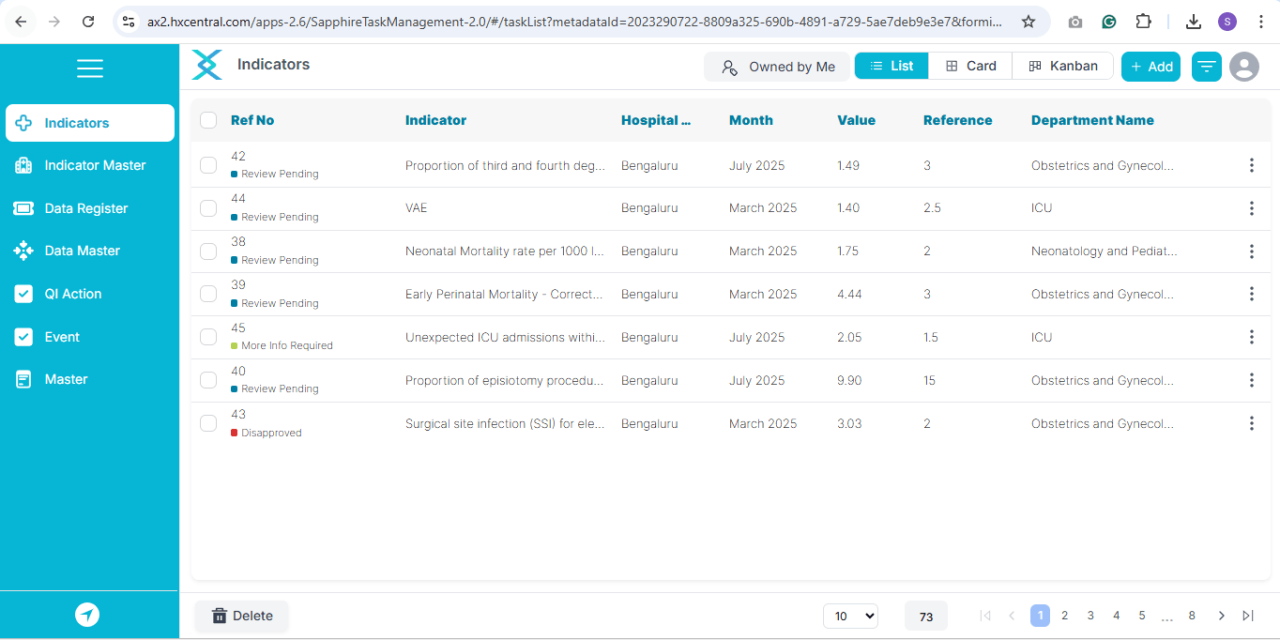The height and width of the screenshot is (640, 1280).
Task: Open three-dot menu for VAE row
Action: click(1251, 208)
